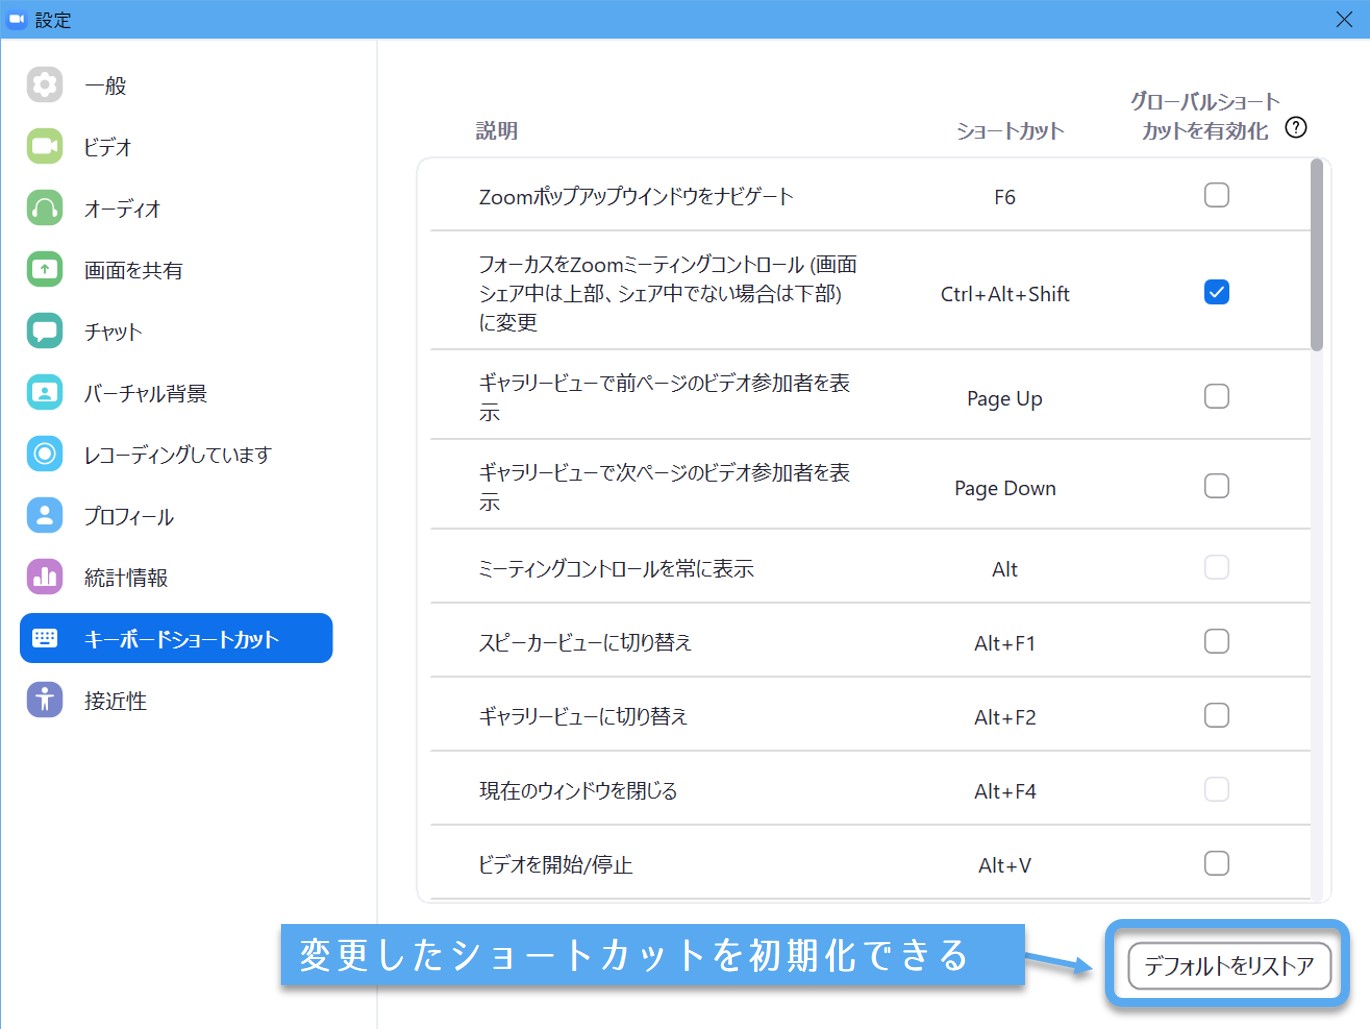
Task: Edit the Alt+V shortcut field
Action: coord(1005,865)
